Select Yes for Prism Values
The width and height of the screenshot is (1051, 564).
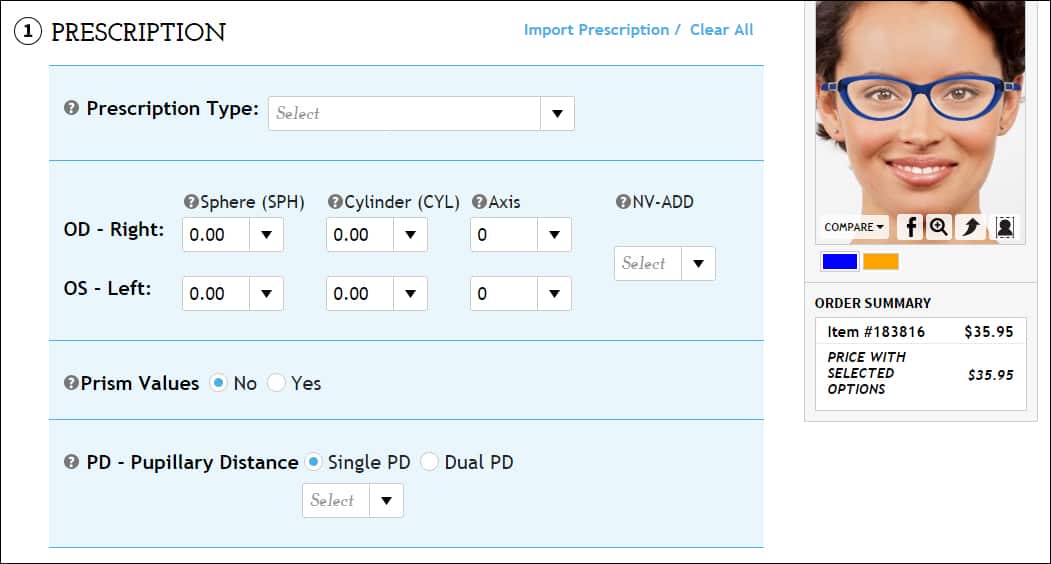pos(276,383)
